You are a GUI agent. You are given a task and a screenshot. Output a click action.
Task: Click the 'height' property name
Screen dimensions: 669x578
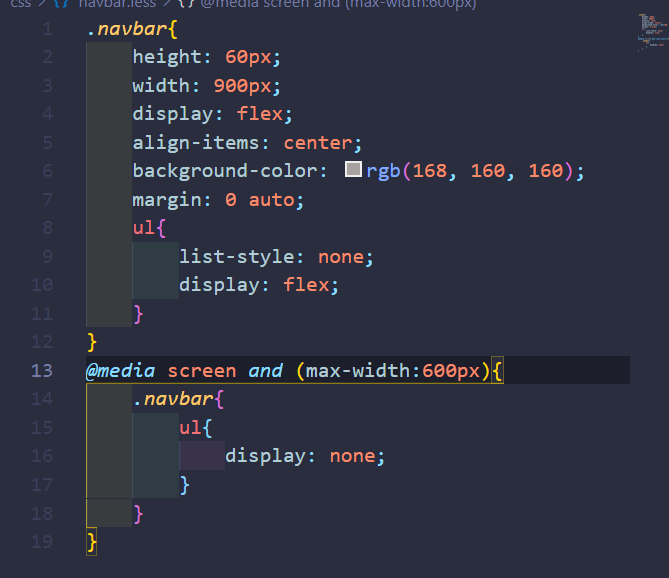coord(167,57)
